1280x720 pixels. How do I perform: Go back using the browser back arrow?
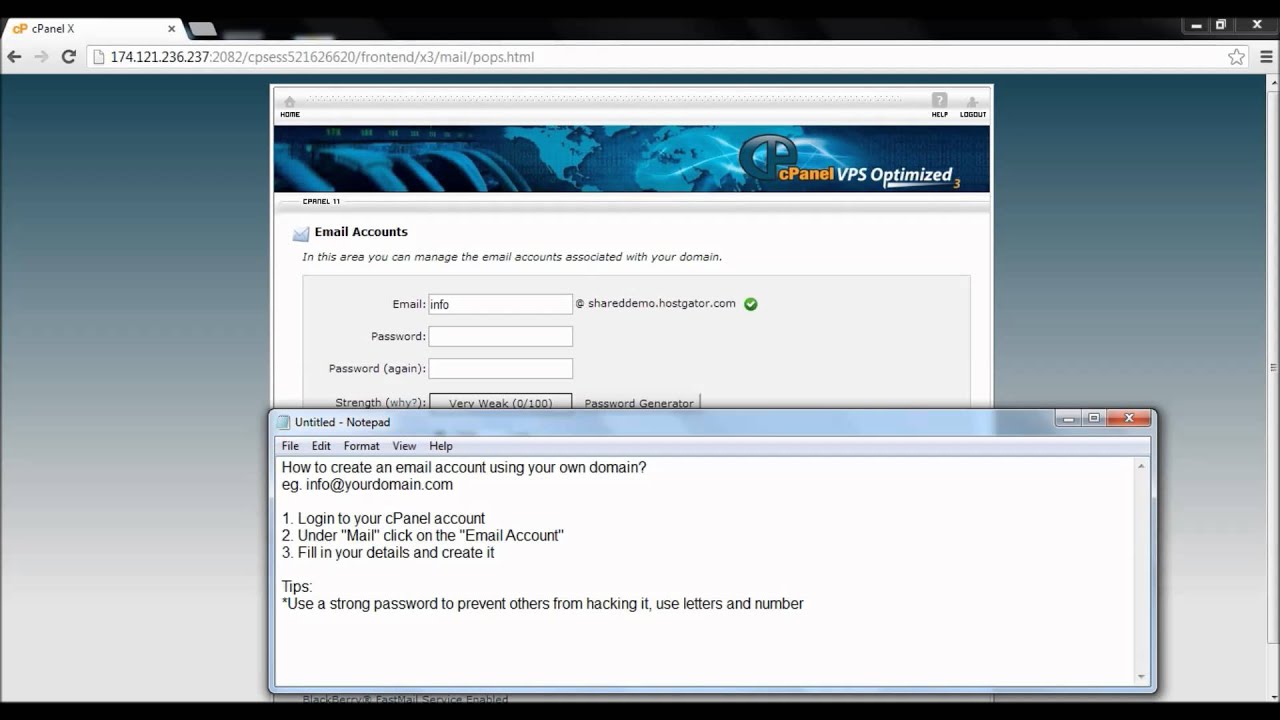14,57
